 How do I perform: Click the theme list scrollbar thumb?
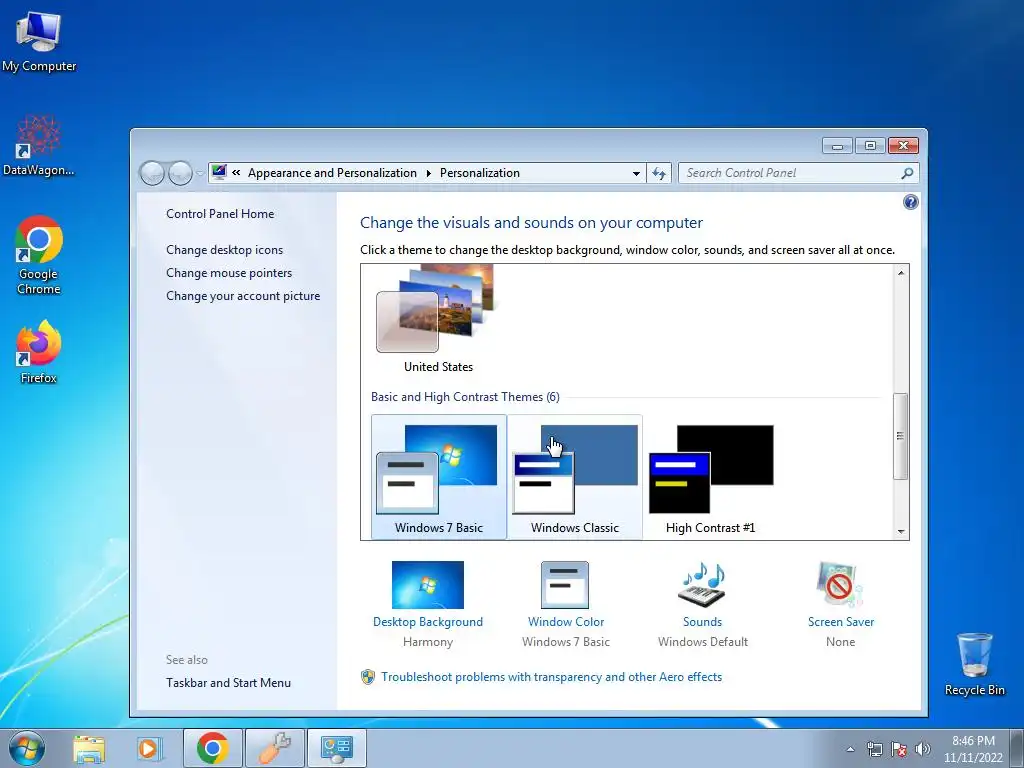(901, 436)
